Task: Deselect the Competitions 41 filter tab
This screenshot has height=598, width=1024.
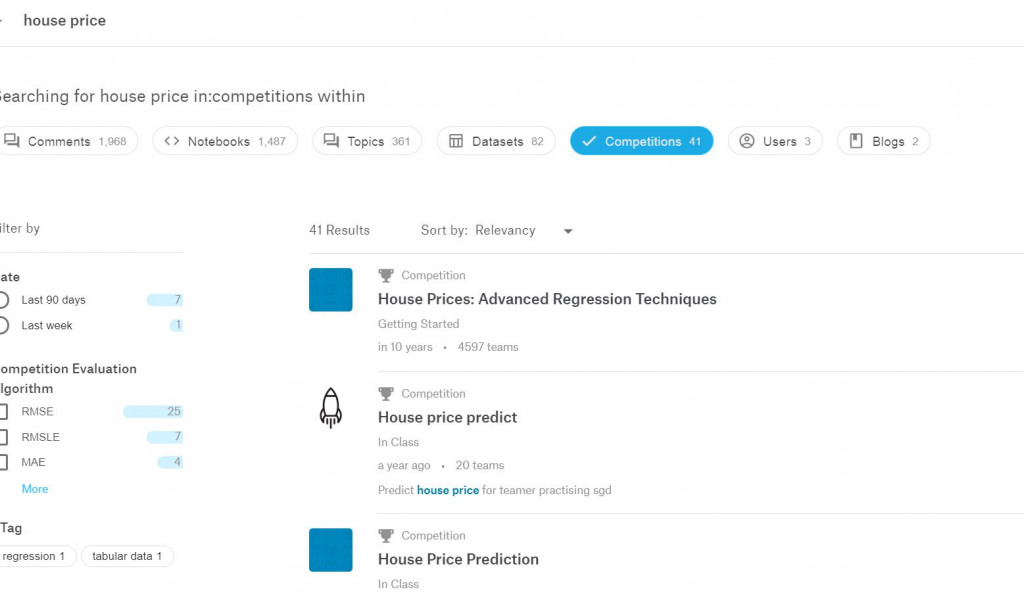Action: [641, 141]
